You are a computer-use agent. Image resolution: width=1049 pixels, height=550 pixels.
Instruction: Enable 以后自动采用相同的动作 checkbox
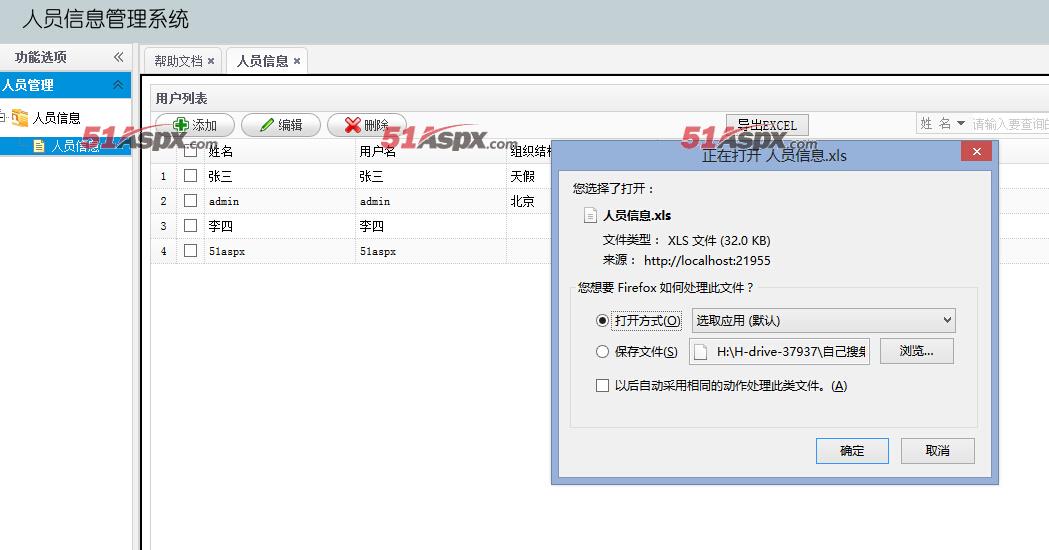(x=602, y=385)
